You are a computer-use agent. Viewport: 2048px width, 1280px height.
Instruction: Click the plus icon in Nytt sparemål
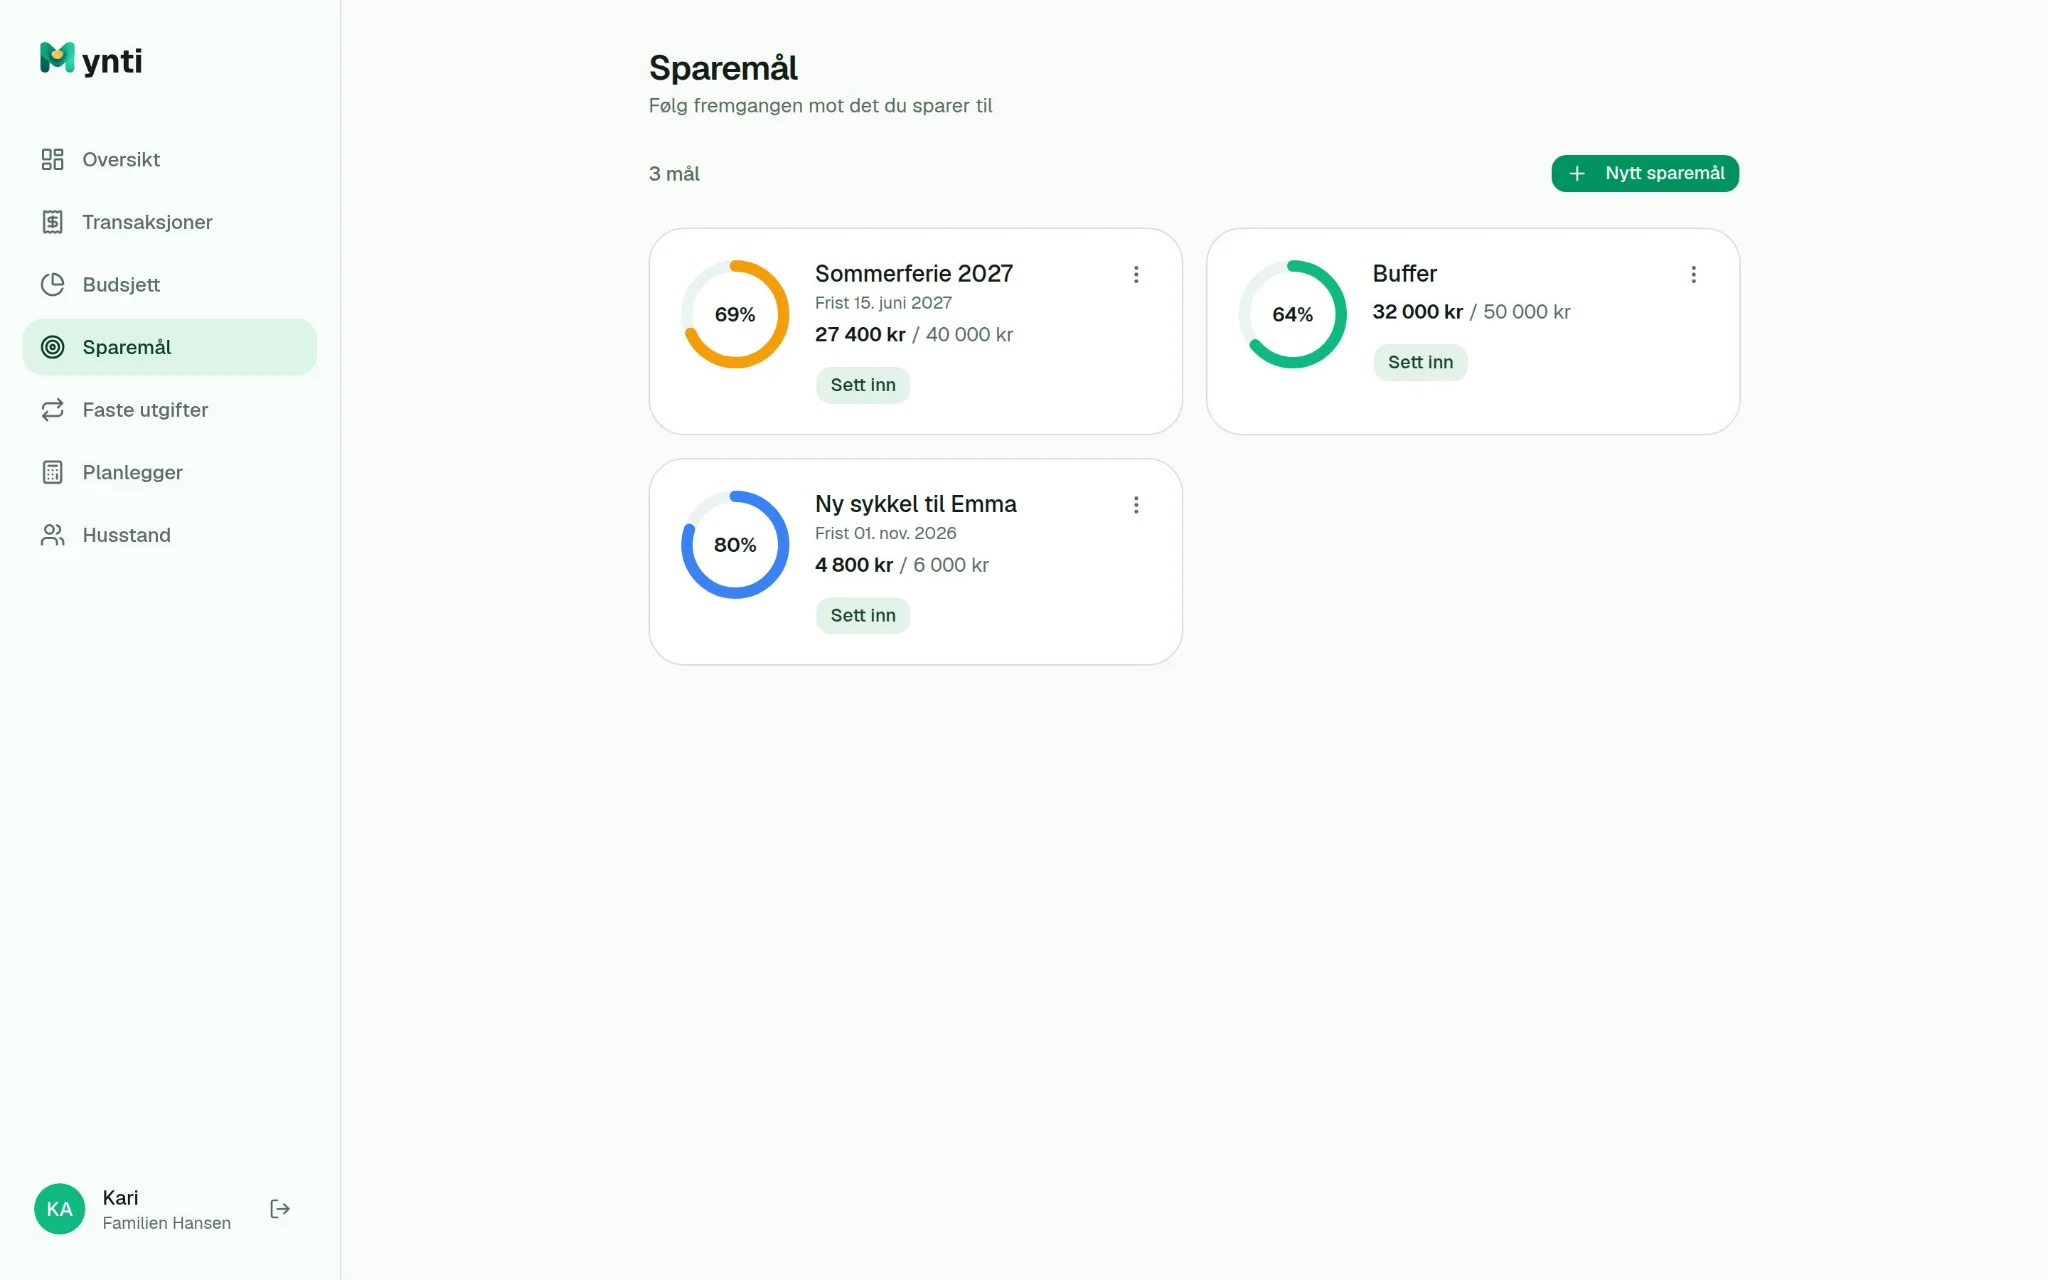(1577, 174)
